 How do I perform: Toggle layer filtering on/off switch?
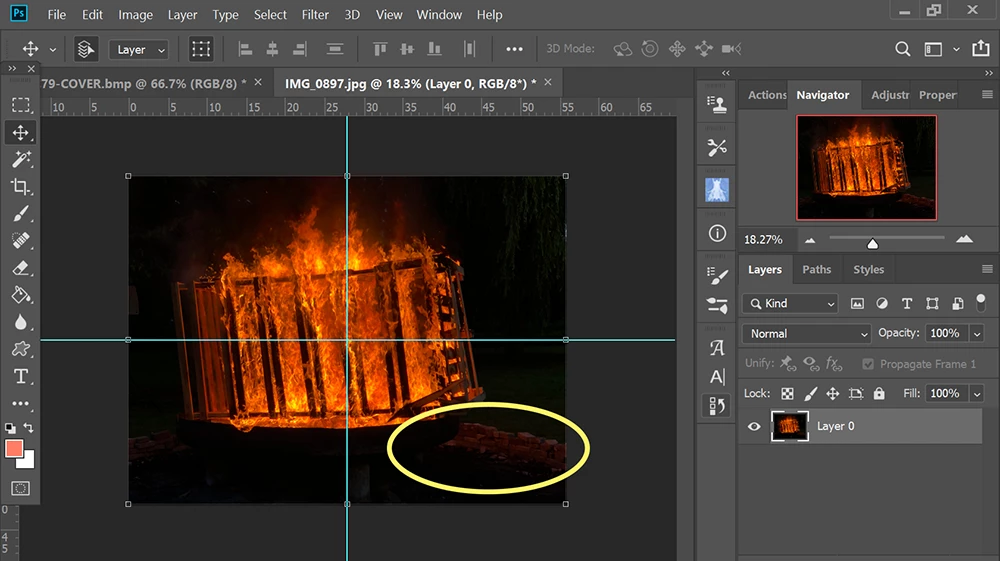(981, 303)
